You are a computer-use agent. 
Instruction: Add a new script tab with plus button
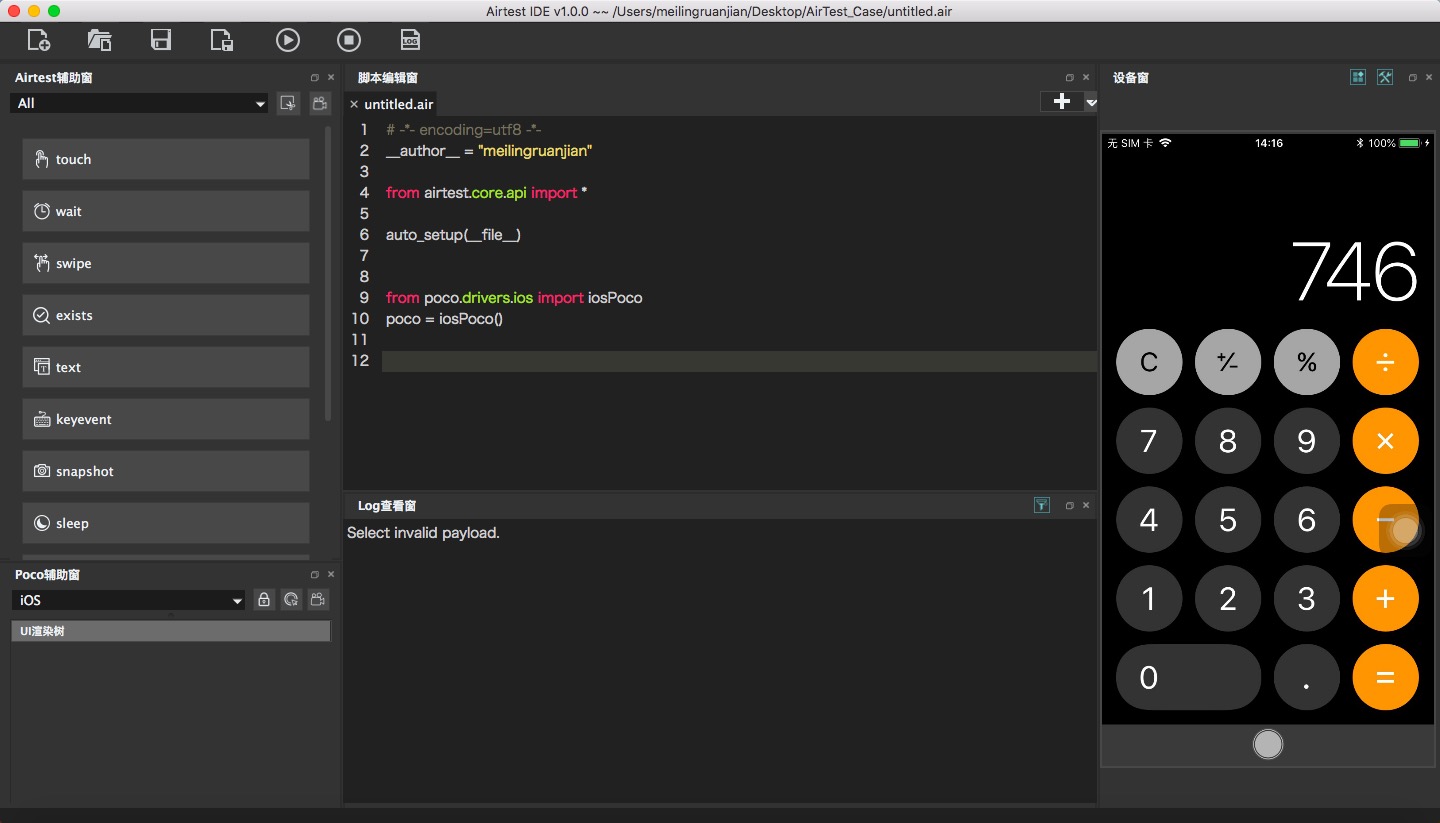pyautogui.click(x=1062, y=101)
